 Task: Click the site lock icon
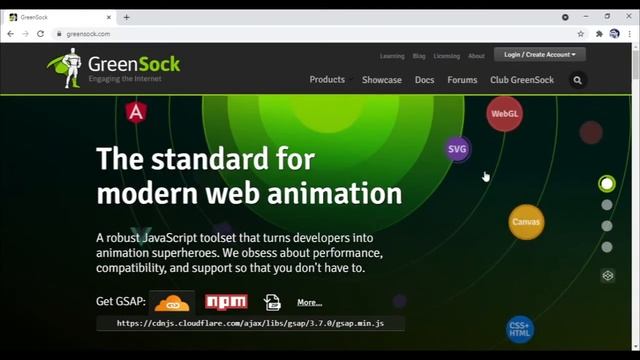(59, 34)
